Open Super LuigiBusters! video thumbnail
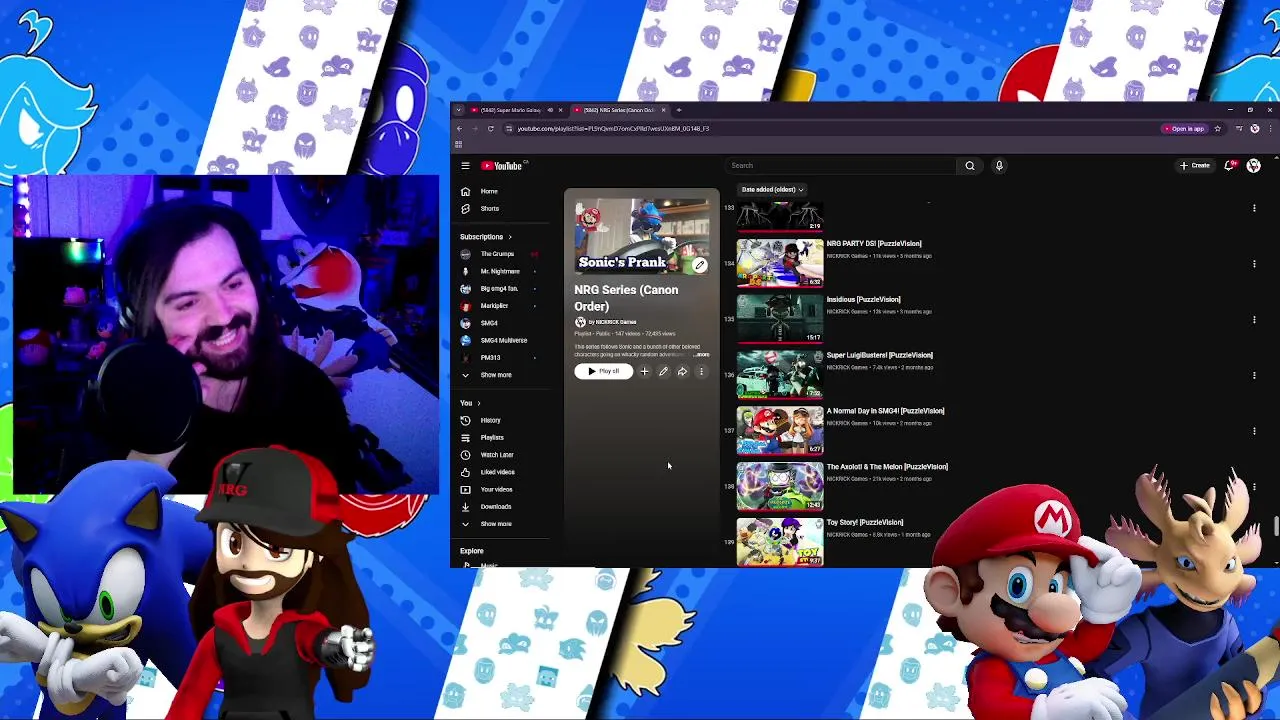This screenshot has width=1280, height=720. (780, 375)
